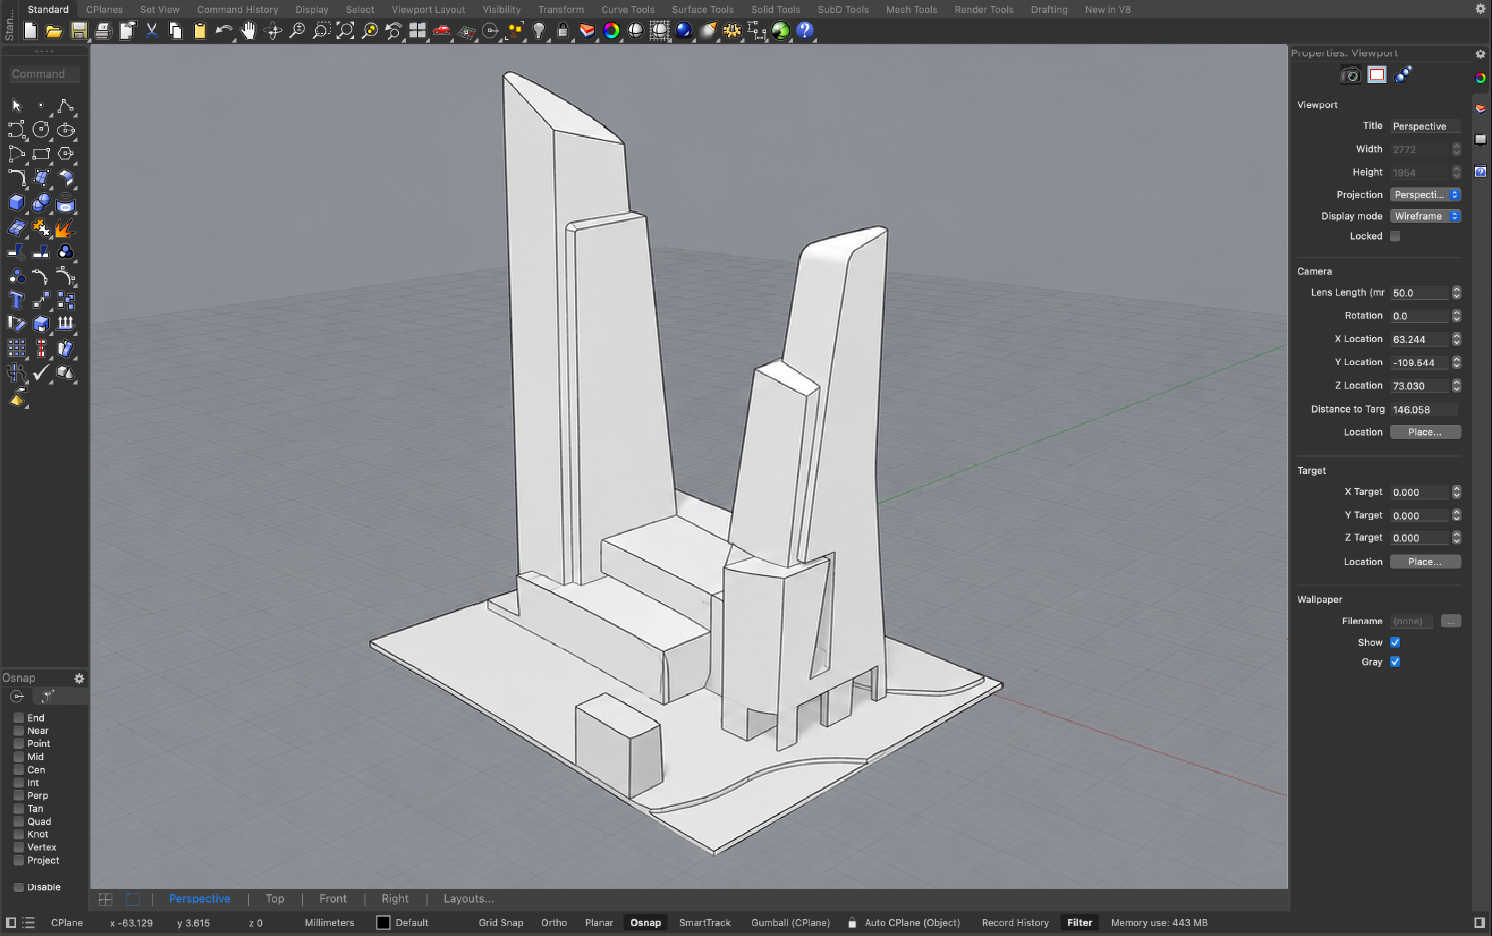Image resolution: width=1492 pixels, height=936 pixels.
Task: Enable the Quad osnap checkbox
Action: click(x=18, y=822)
